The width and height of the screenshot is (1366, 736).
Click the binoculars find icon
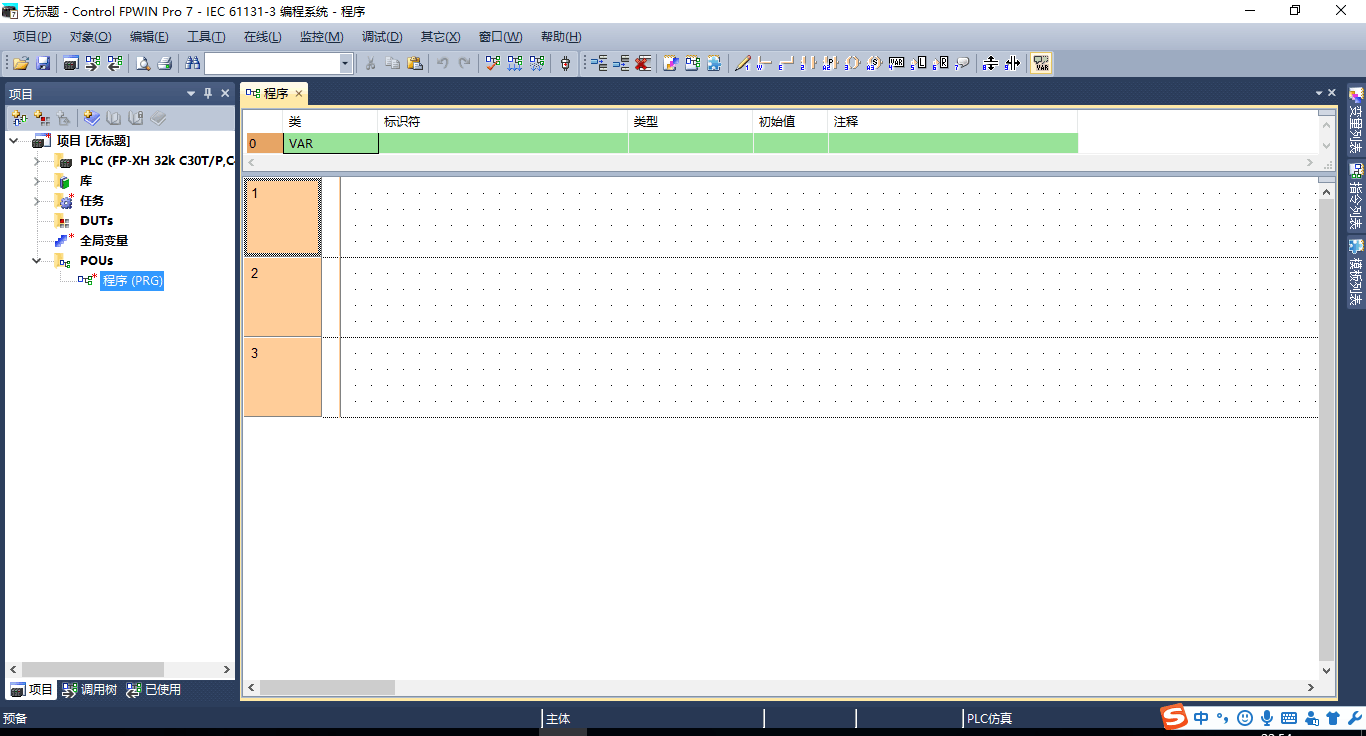193,63
